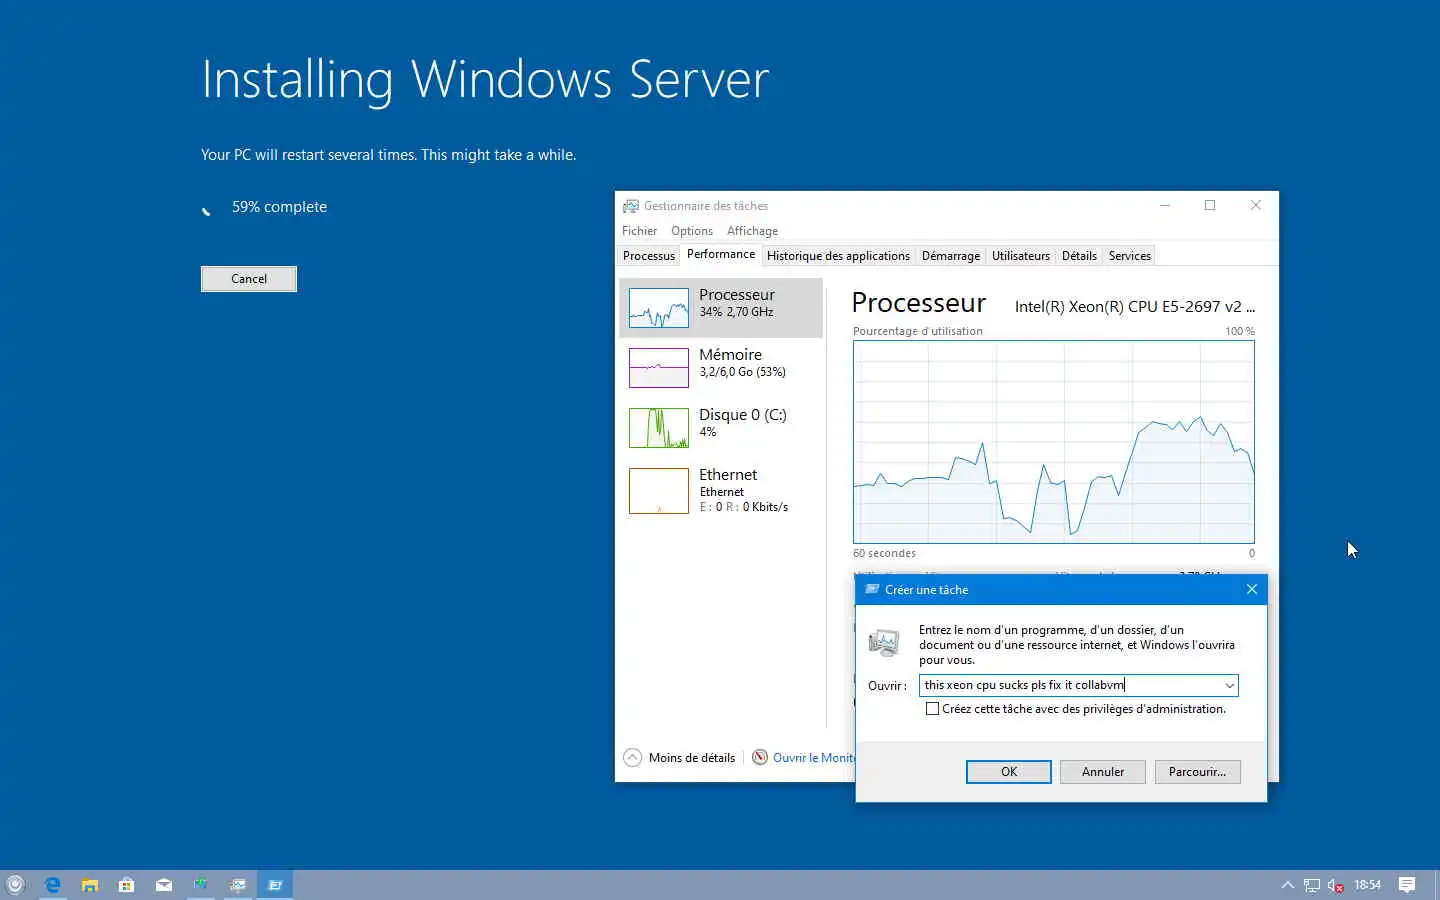Click the E: 0 R: 0 Kbits/s text

pos(743,507)
